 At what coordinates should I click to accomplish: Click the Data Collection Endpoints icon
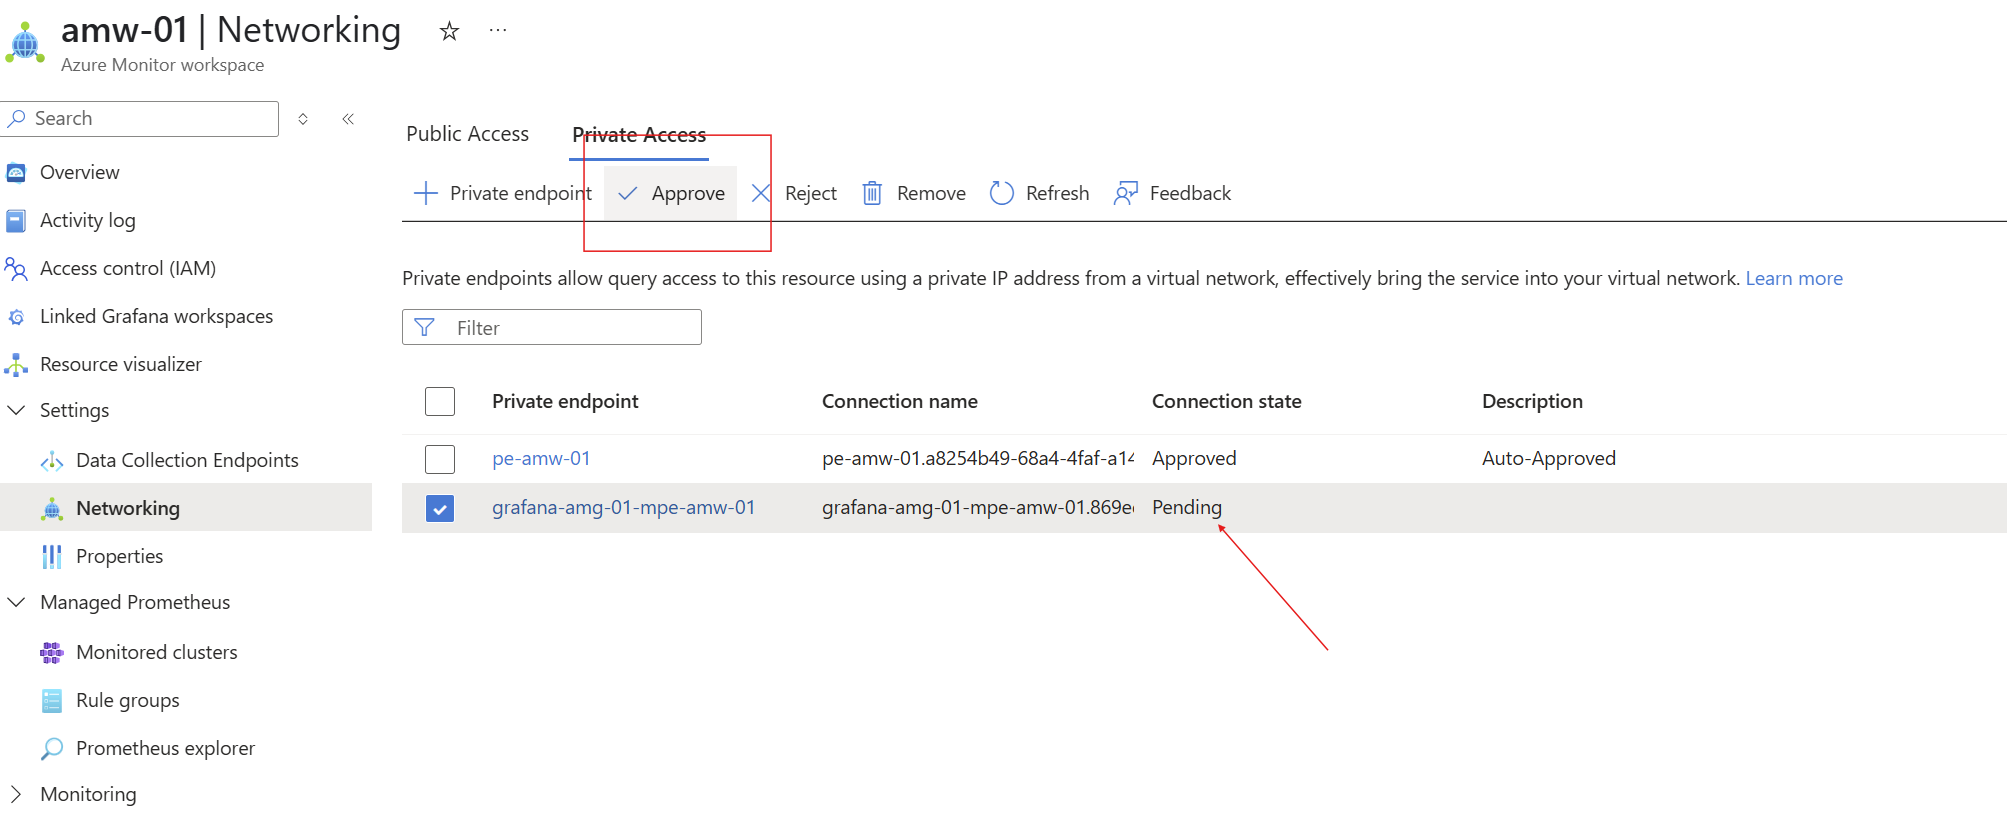point(52,461)
